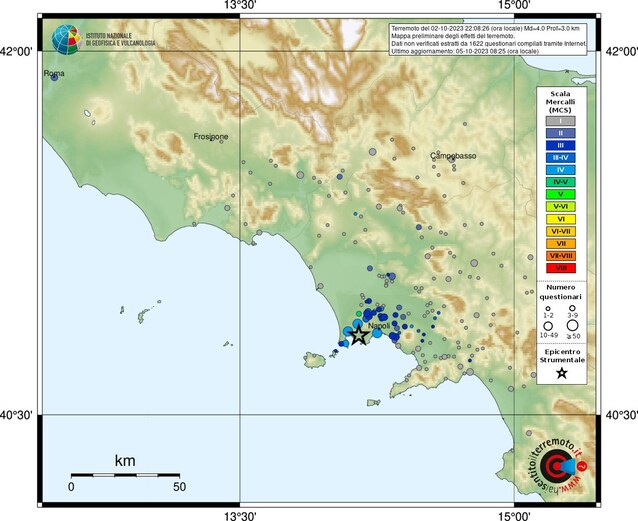Select the intensity IV-V swatch

561,182
